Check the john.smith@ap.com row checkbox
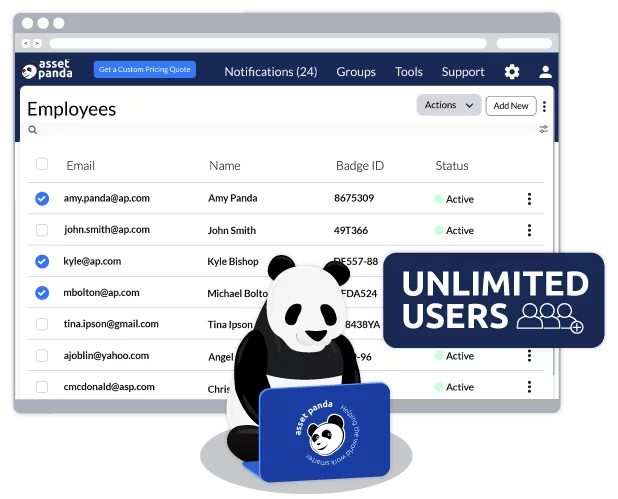Viewport: 618px width, 499px height. point(42,230)
